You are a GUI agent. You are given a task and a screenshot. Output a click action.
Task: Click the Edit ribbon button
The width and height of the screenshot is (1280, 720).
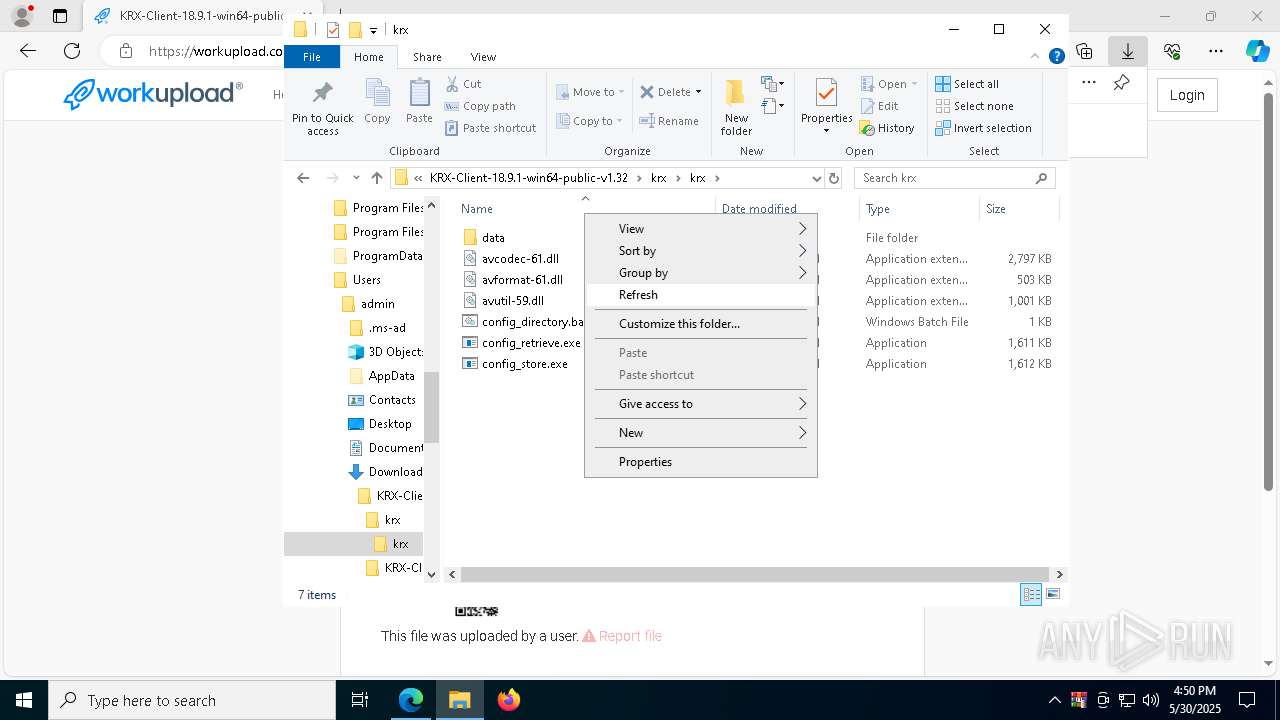tap(879, 106)
